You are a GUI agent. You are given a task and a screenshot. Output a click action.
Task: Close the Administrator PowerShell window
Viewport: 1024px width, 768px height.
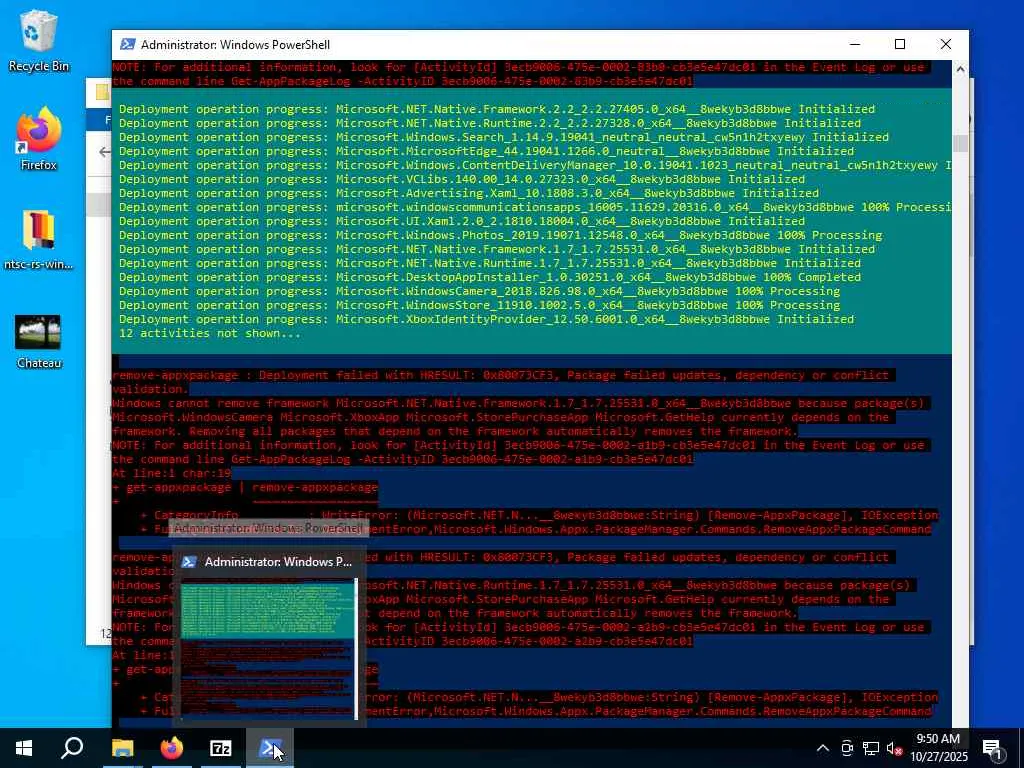coord(946,44)
